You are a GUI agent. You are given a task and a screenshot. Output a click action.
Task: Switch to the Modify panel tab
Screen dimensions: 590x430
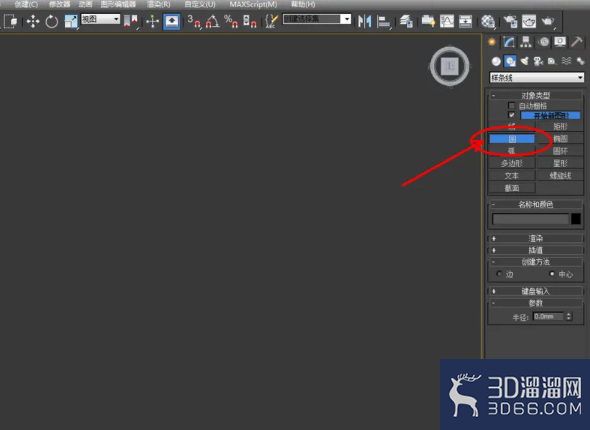pos(509,42)
